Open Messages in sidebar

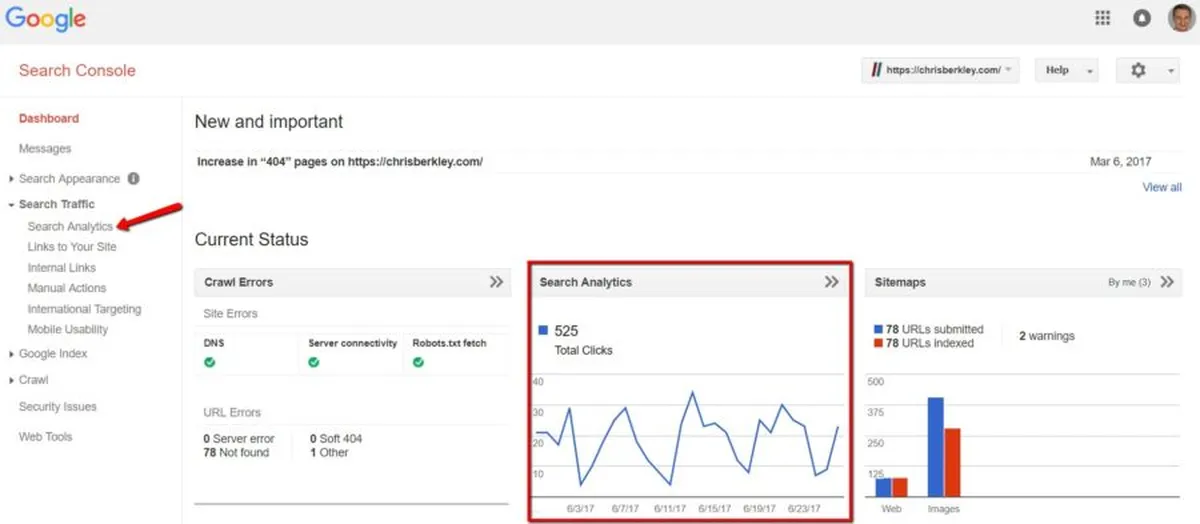[45, 149]
